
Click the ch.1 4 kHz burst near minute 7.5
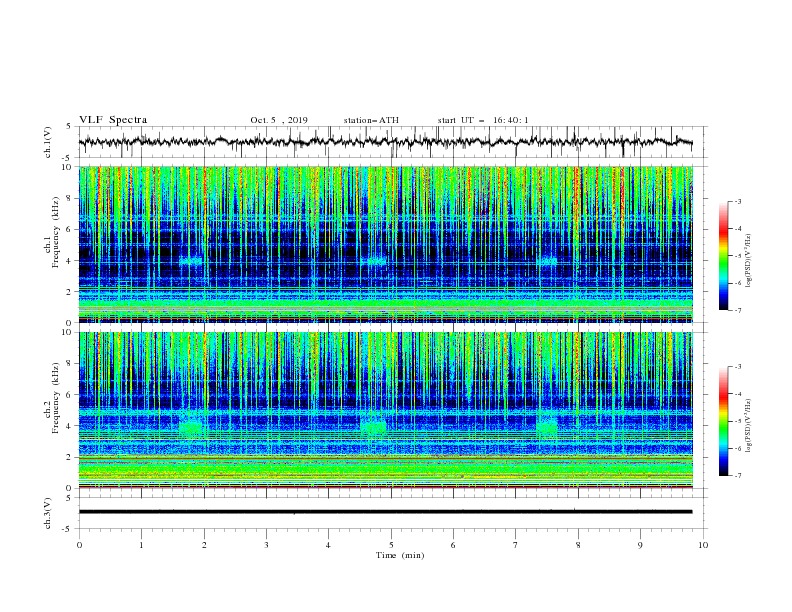547,261
